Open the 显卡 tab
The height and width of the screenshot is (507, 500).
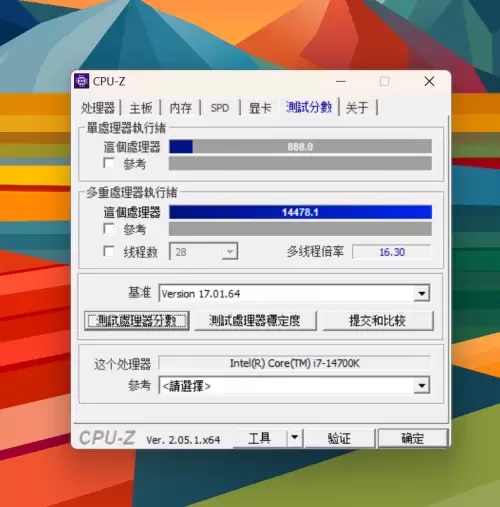point(260,108)
